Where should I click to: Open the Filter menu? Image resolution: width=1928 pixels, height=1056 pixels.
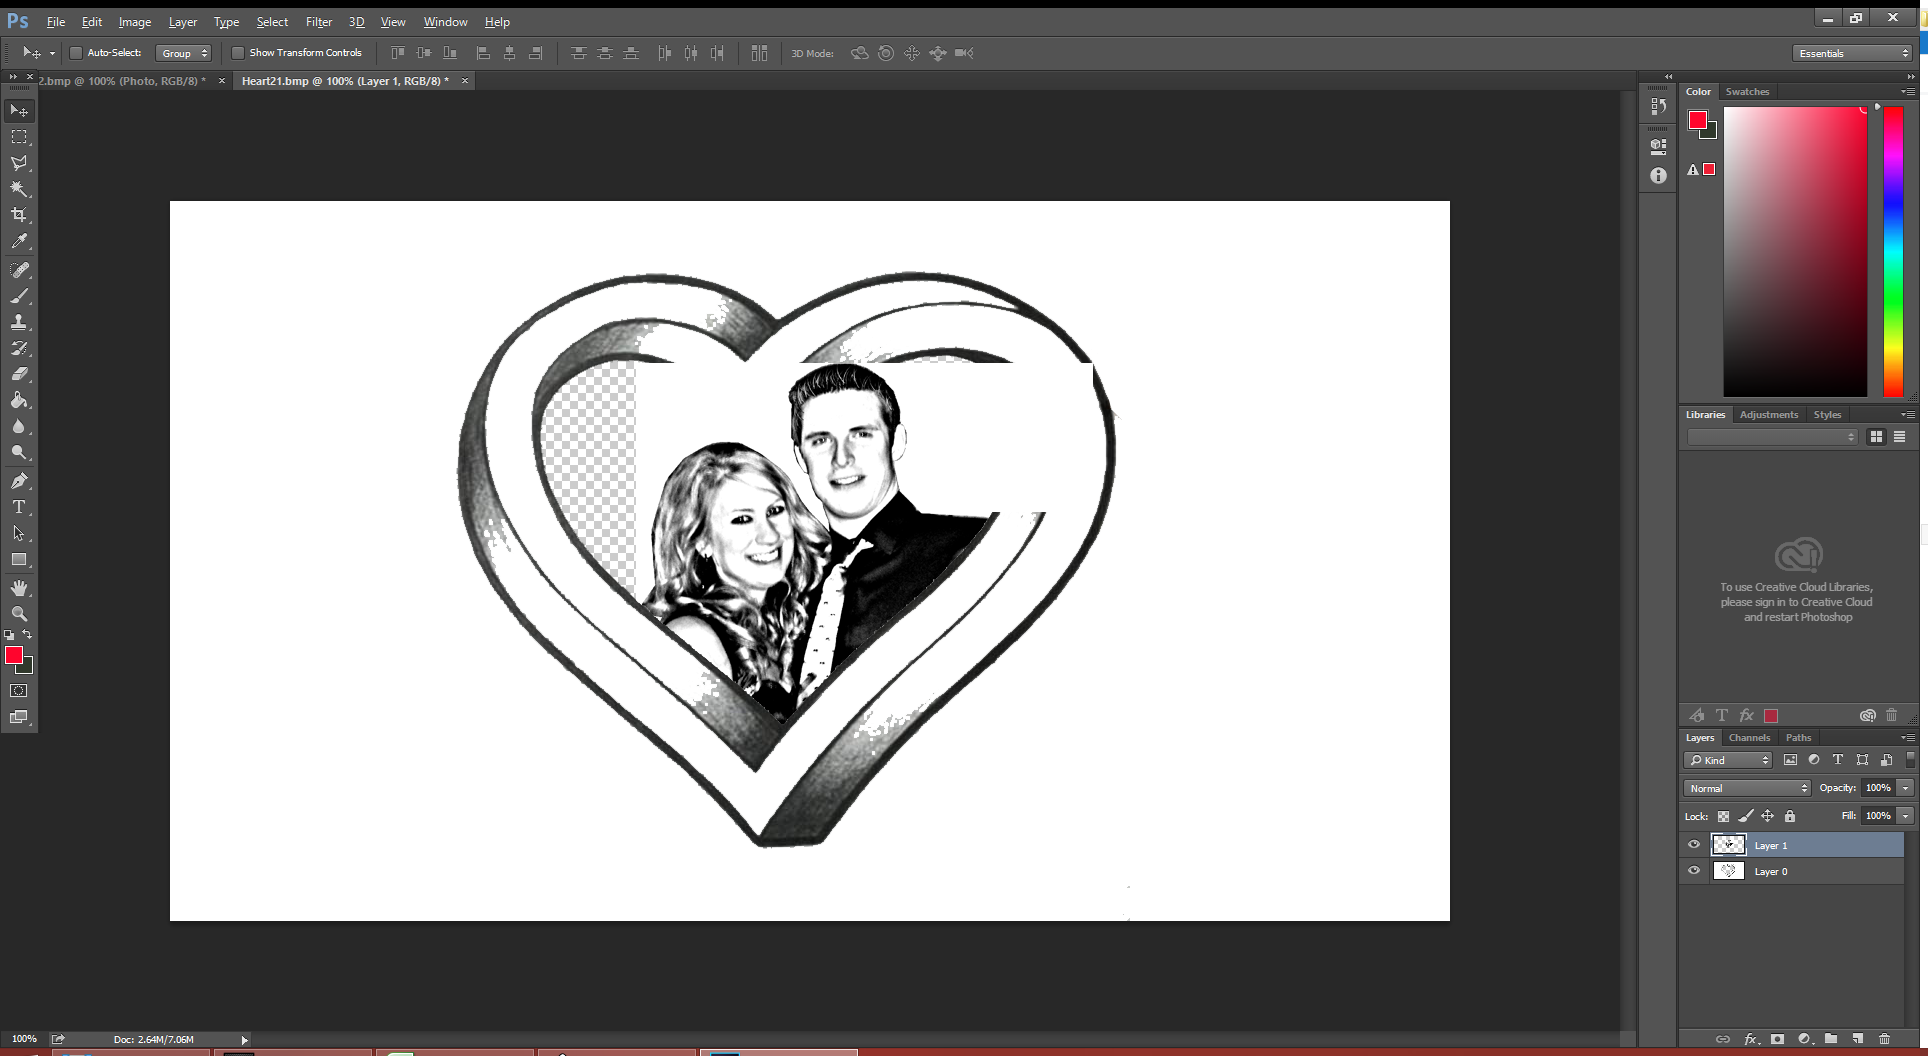click(319, 22)
